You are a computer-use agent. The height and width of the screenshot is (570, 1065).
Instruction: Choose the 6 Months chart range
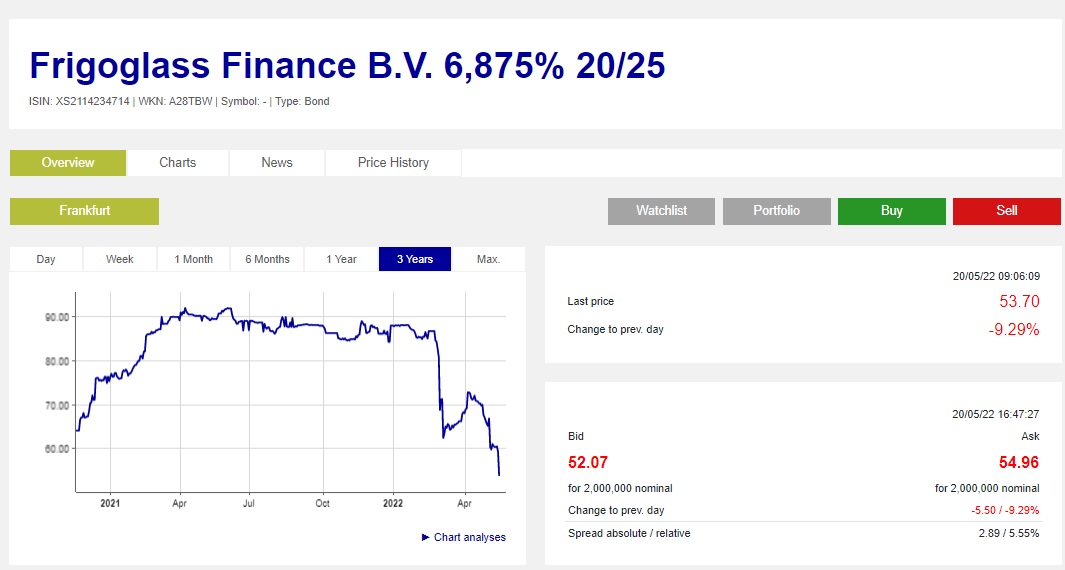[268, 259]
